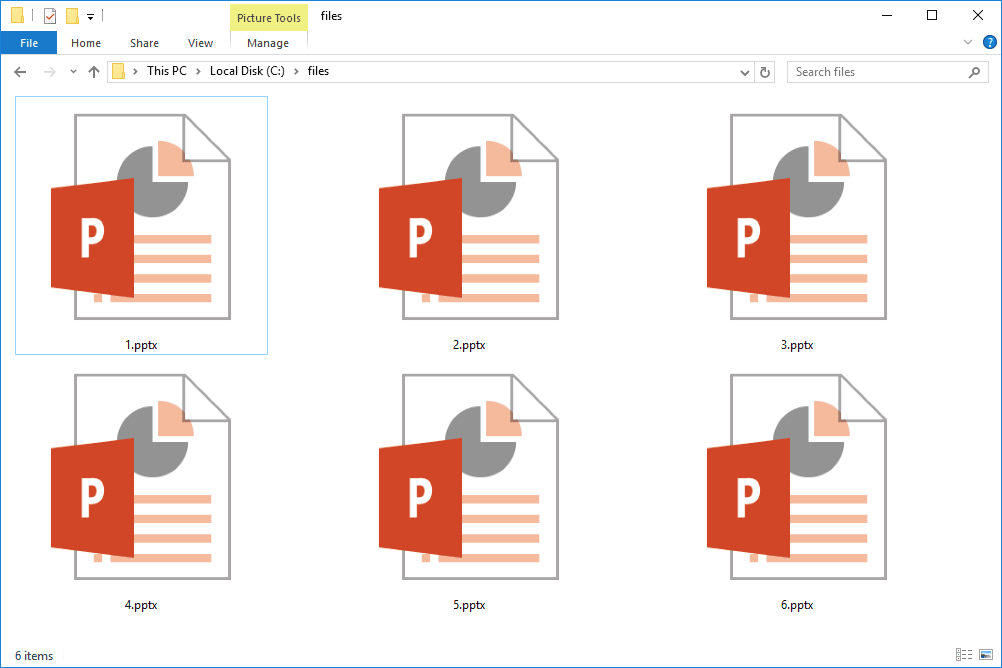Click the New Folder quick access icon

(x=72, y=16)
